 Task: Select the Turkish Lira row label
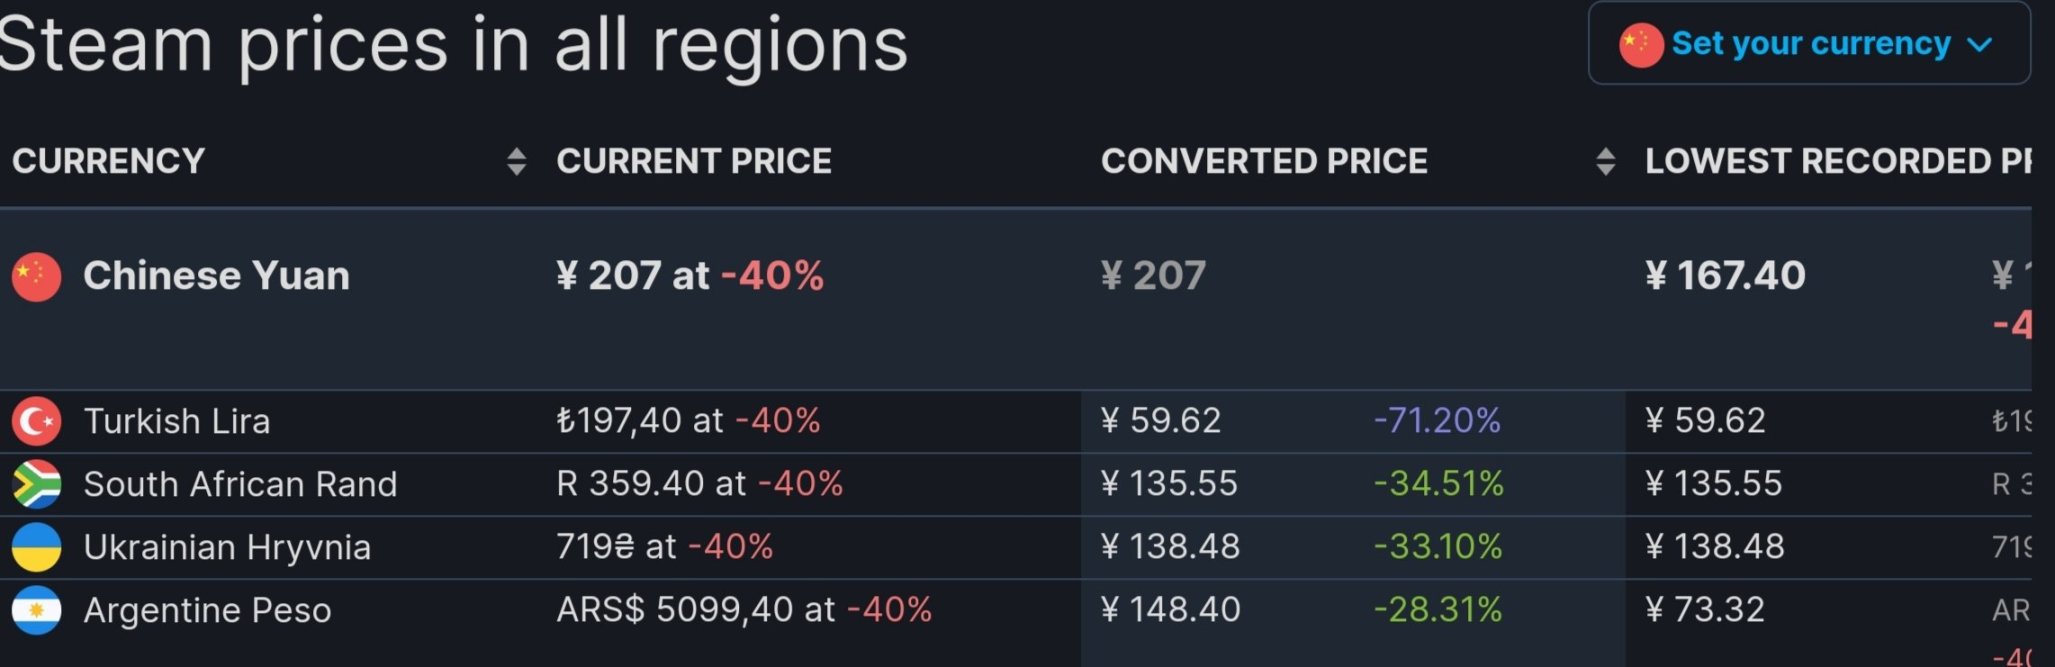coord(177,421)
